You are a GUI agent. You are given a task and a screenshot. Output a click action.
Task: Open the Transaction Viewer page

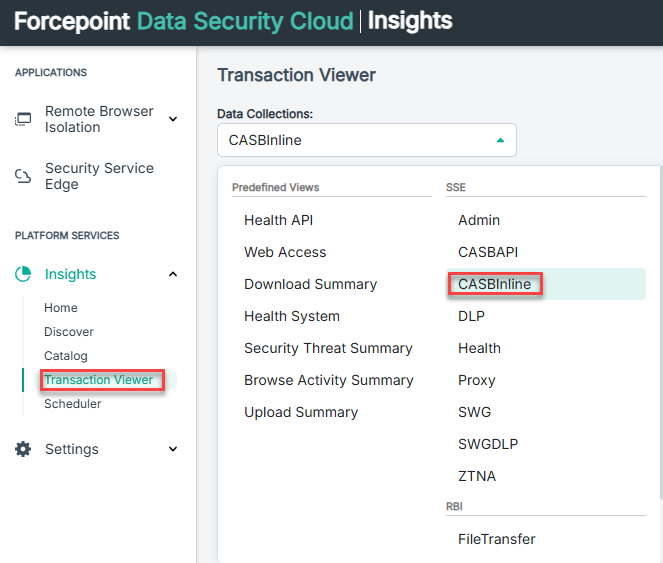98,380
